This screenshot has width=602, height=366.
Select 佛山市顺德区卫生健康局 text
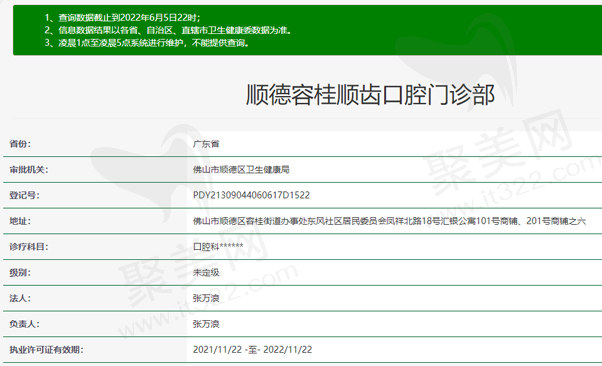point(241,170)
